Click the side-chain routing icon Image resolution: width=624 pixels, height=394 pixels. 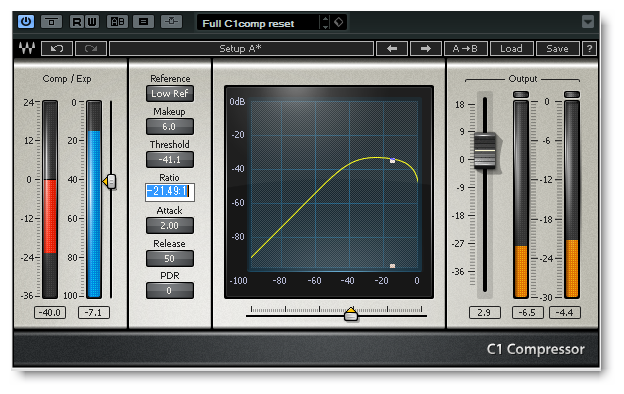(172, 21)
